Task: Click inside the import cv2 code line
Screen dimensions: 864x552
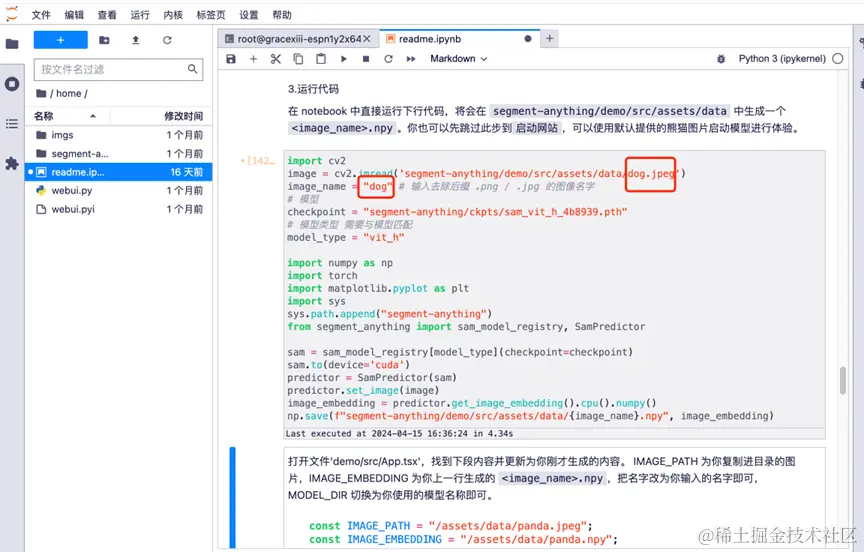Action: pyautogui.click(x=316, y=161)
